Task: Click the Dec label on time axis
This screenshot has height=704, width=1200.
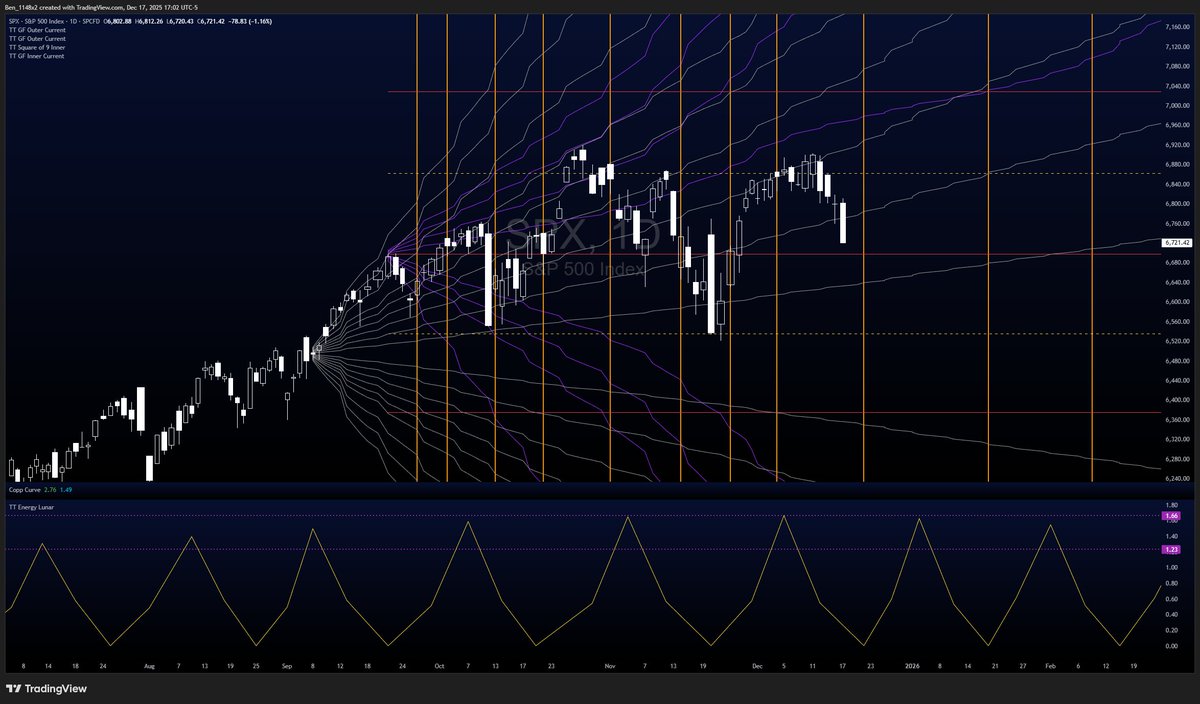Action: tap(757, 664)
